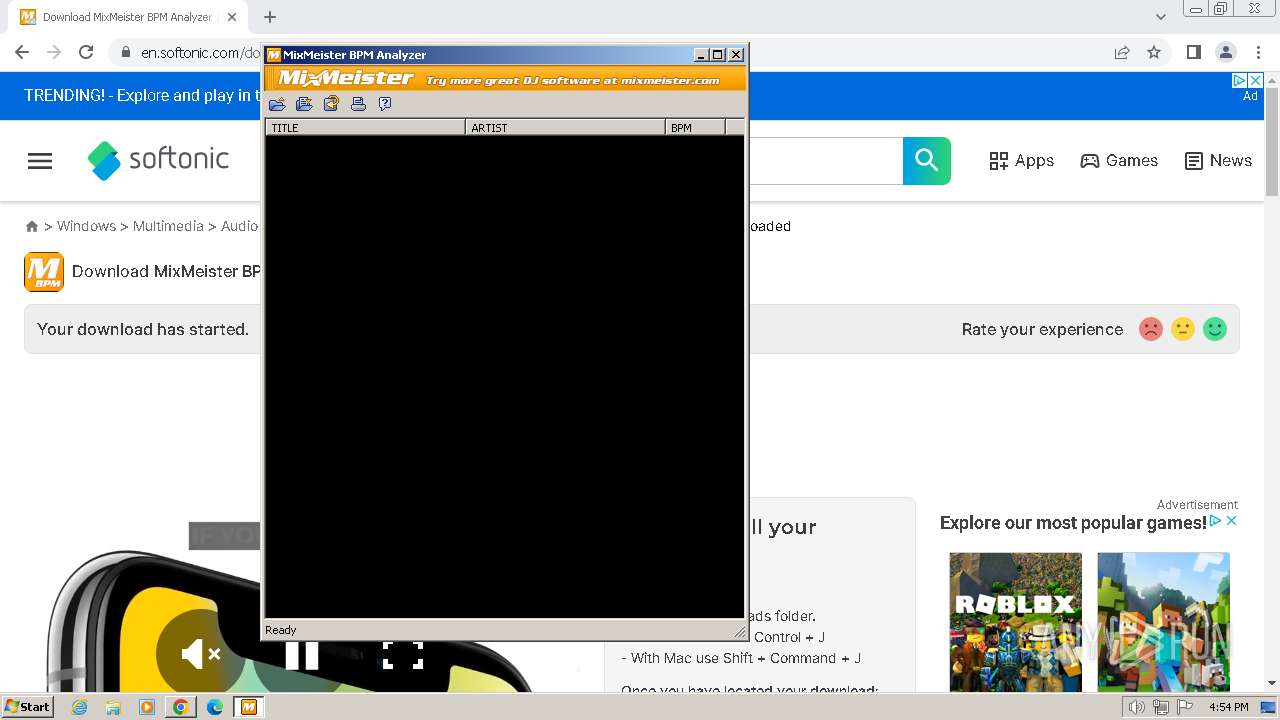Viewport: 1280px width, 720px height.
Task: Open Chrome profile avatar
Action: pyautogui.click(x=1225, y=52)
